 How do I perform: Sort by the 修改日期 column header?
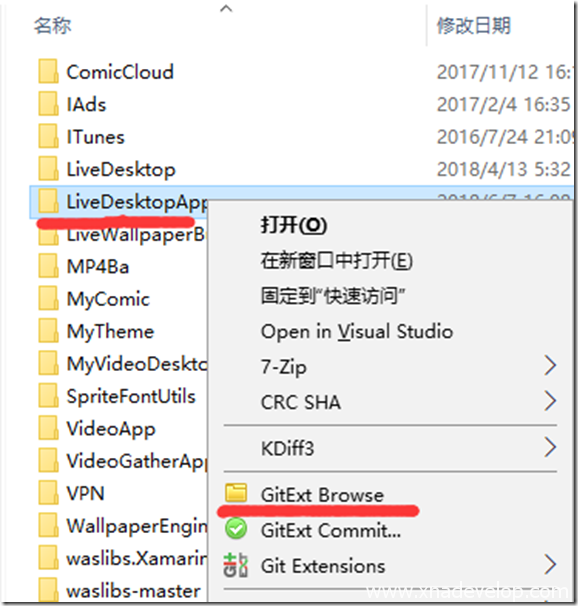[x=474, y=26]
